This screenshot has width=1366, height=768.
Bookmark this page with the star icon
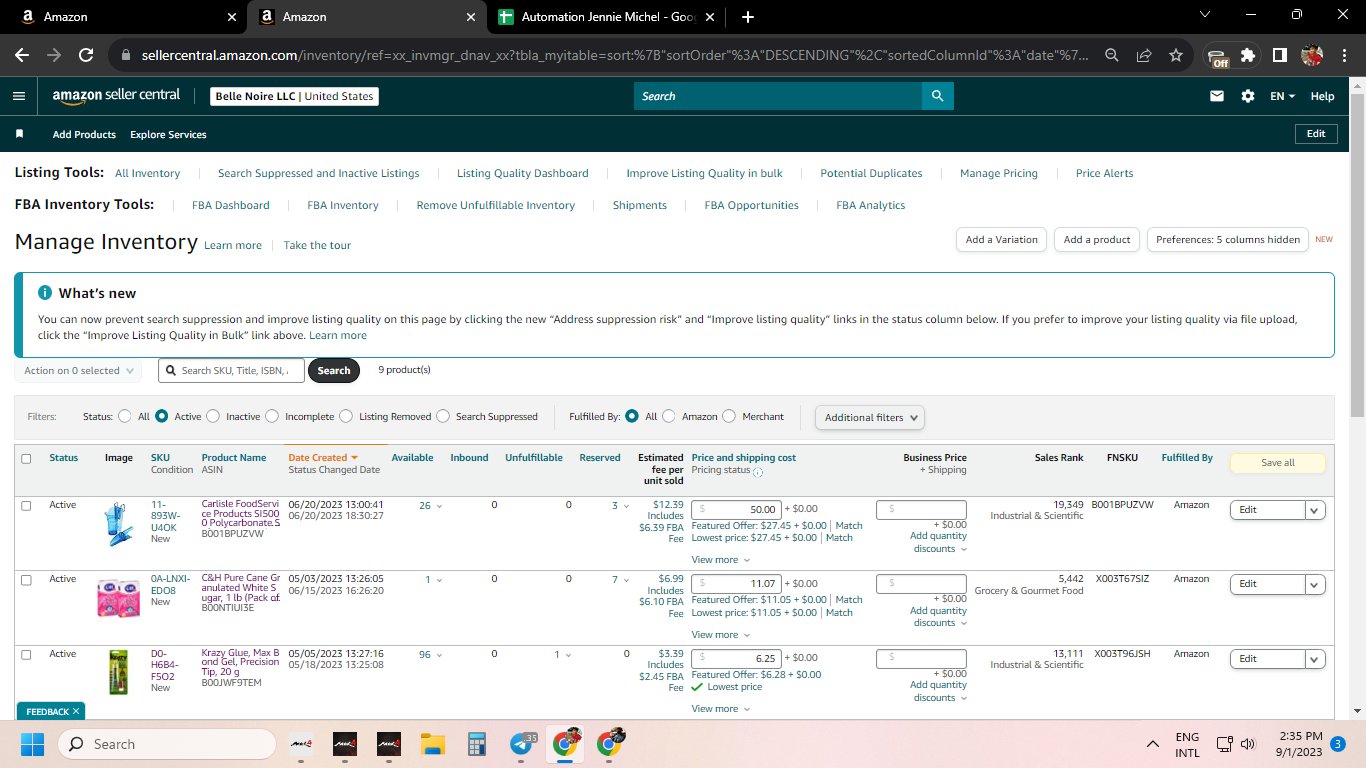click(1176, 55)
